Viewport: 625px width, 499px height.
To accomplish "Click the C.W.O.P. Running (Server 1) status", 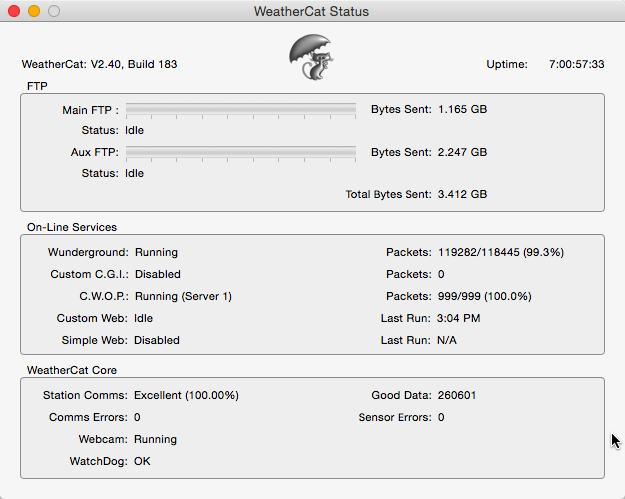I will click(x=183, y=296).
